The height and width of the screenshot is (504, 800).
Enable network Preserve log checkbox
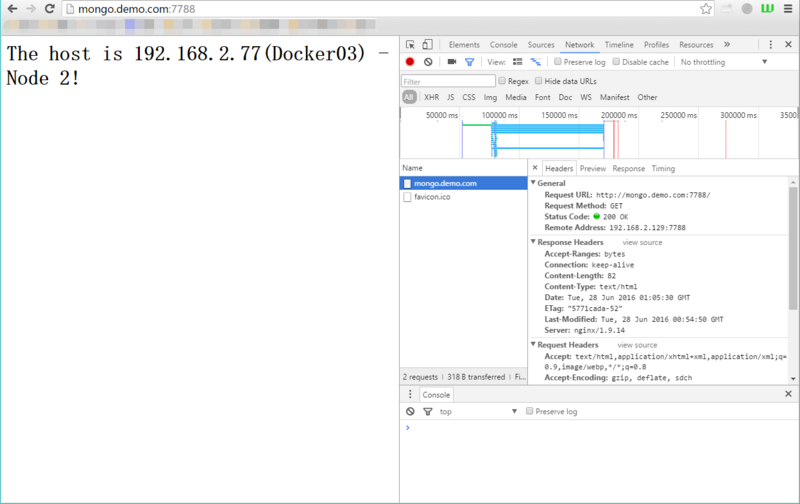click(558, 62)
